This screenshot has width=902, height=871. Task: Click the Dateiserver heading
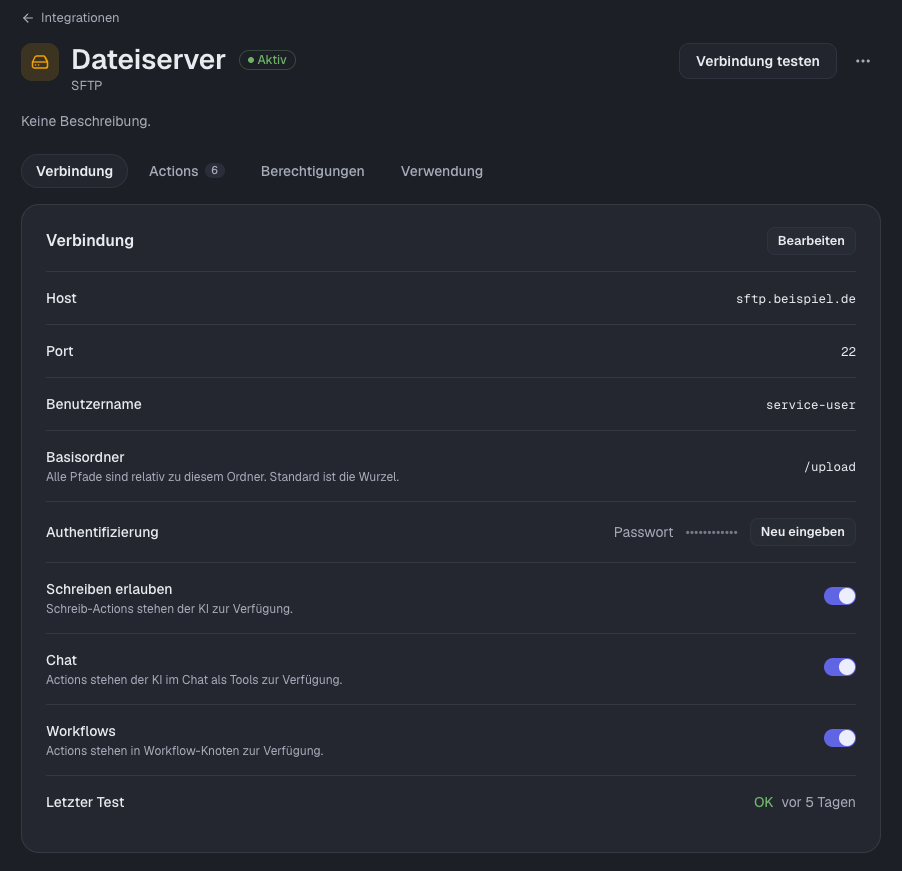coord(148,60)
